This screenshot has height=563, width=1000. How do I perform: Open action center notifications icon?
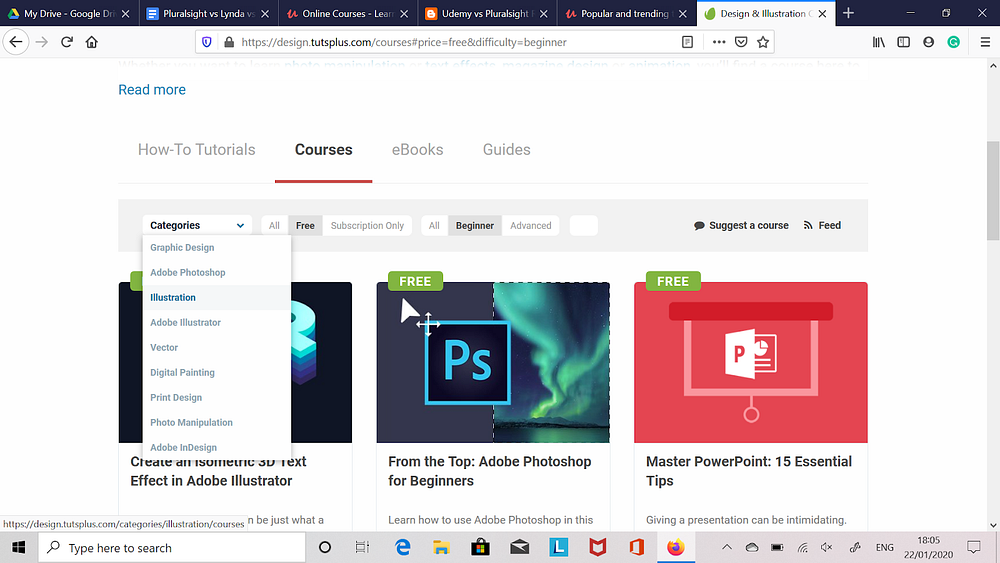pyautogui.click(x=974, y=547)
